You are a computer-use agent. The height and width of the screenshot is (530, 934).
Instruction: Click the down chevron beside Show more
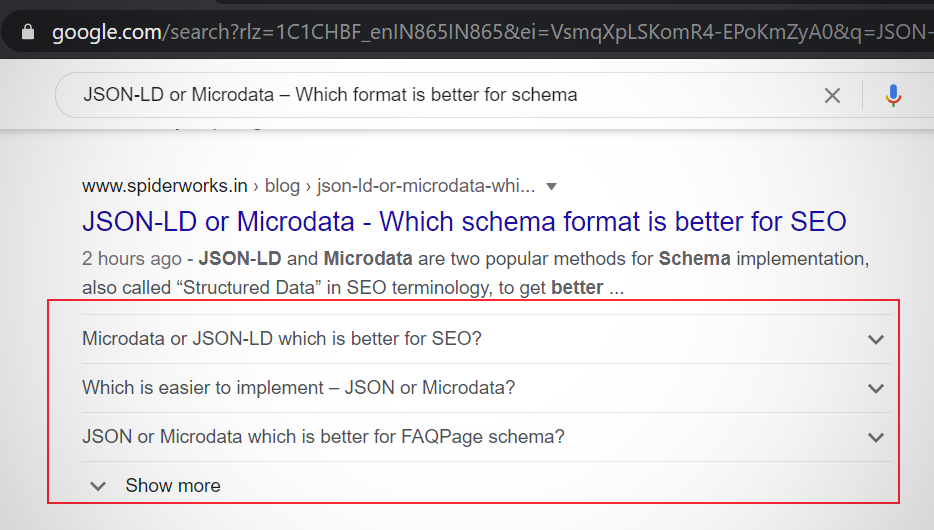(x=98, y=486)
